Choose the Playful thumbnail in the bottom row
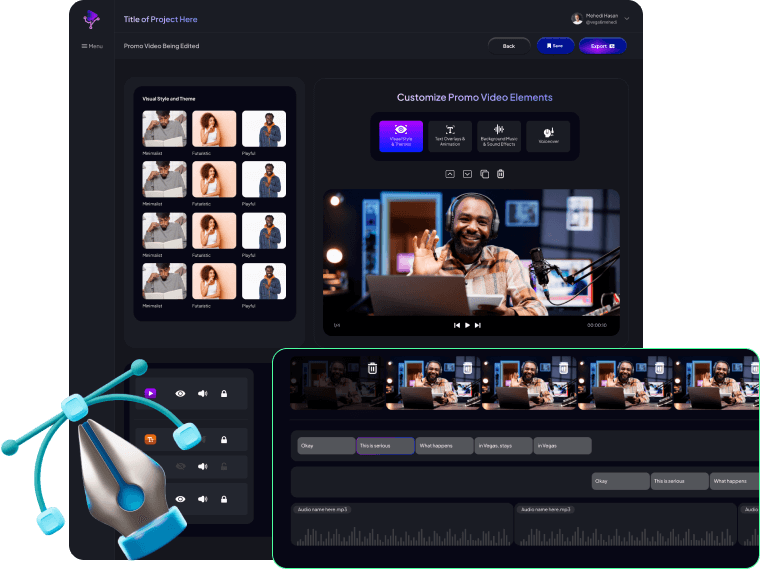This screenshot has width=760, height=569. coord(264,281)
